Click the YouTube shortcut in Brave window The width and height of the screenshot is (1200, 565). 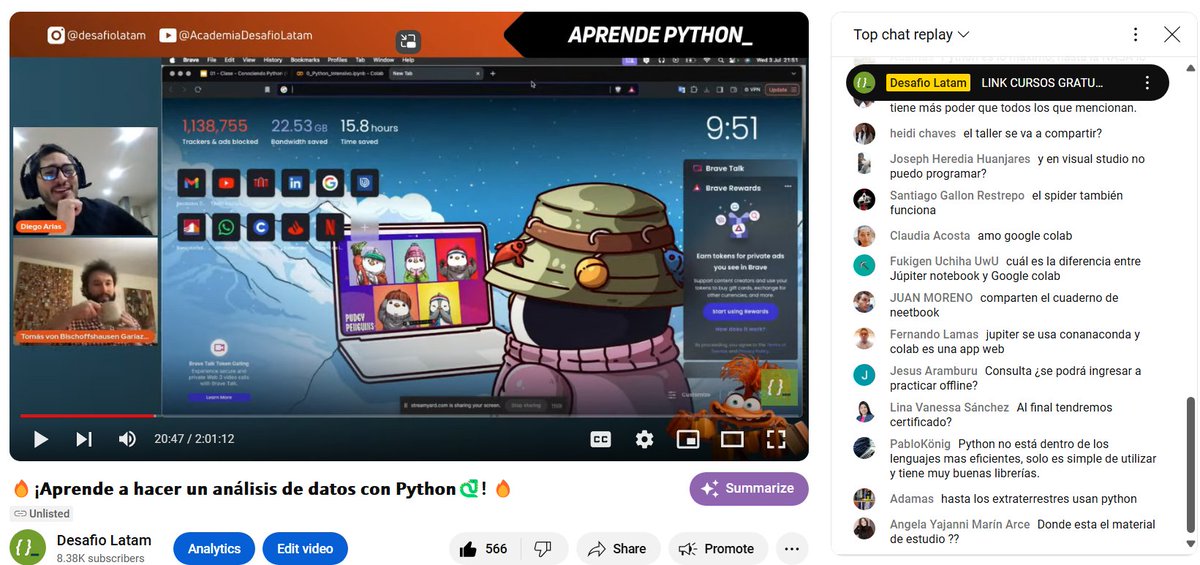pos(226,183)
